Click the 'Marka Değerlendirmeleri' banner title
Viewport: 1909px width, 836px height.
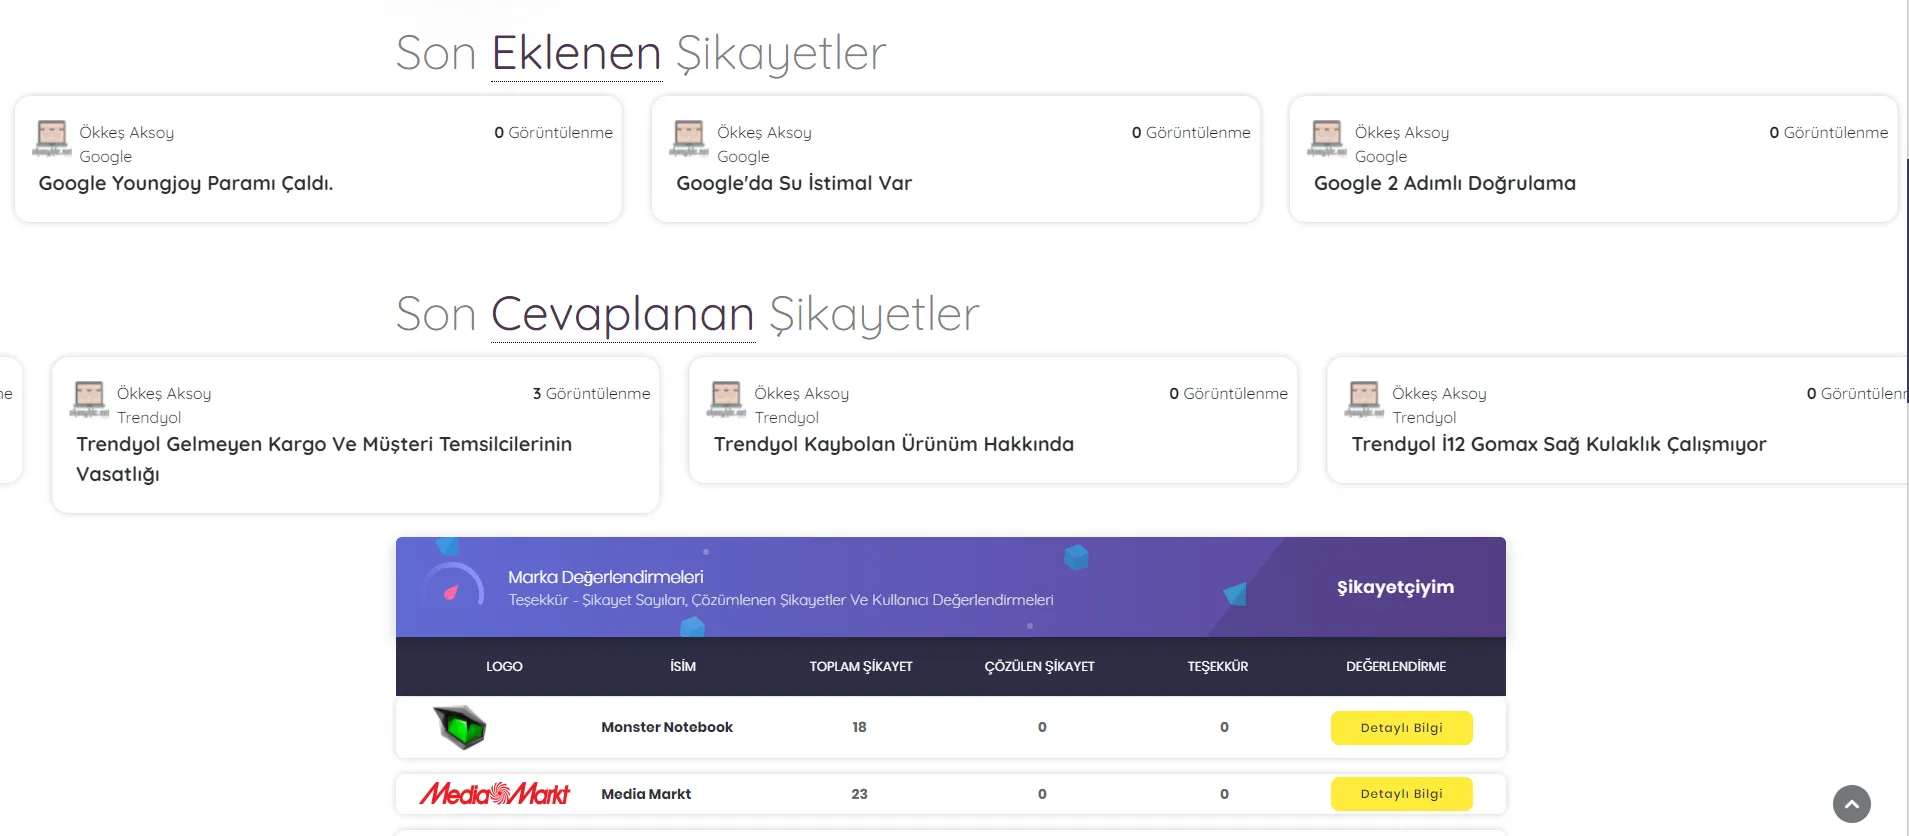pos(606,577)
